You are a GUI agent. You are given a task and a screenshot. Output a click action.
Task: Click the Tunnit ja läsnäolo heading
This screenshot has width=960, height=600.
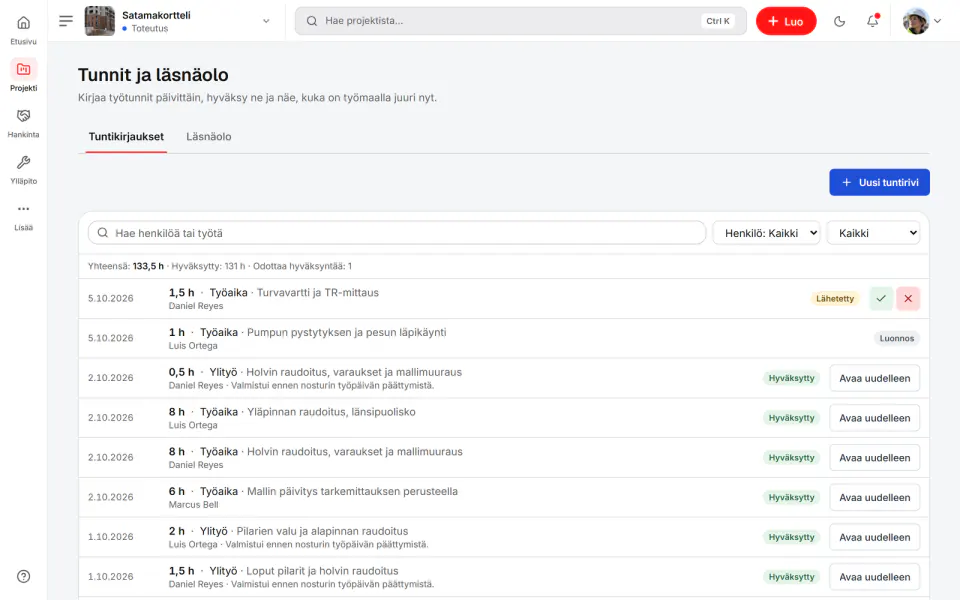pos(153,75)
